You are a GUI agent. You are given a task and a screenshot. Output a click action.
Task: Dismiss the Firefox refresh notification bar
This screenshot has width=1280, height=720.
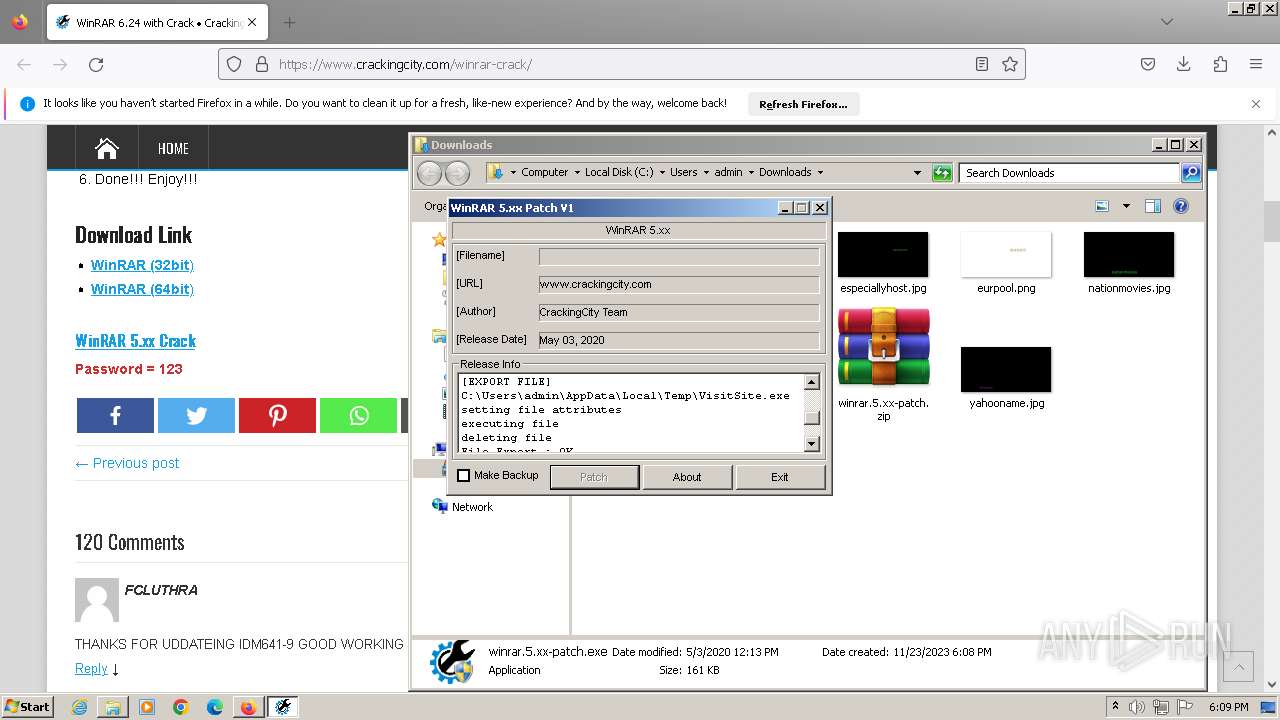coord(1256,104)
